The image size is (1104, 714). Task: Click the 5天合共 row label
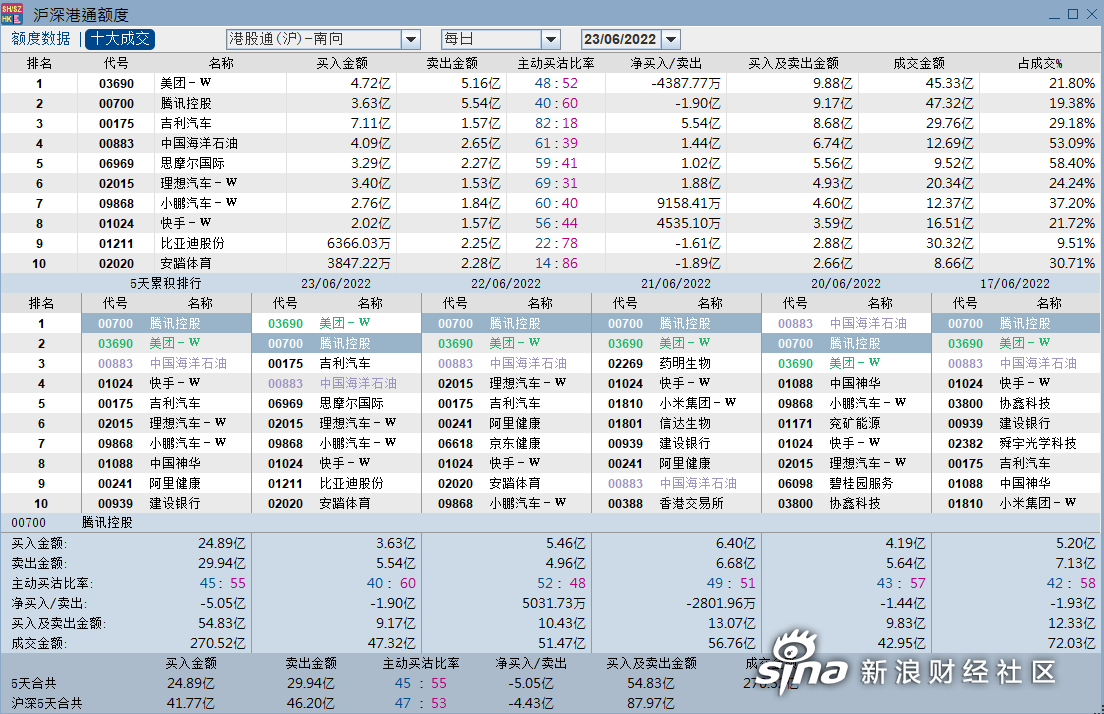point(34,683)
